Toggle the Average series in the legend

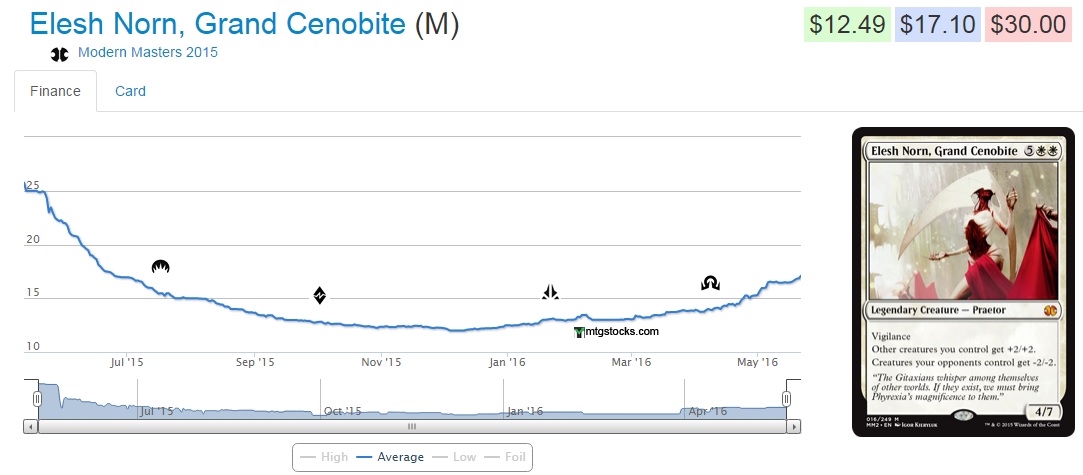(x=390, y=457)
